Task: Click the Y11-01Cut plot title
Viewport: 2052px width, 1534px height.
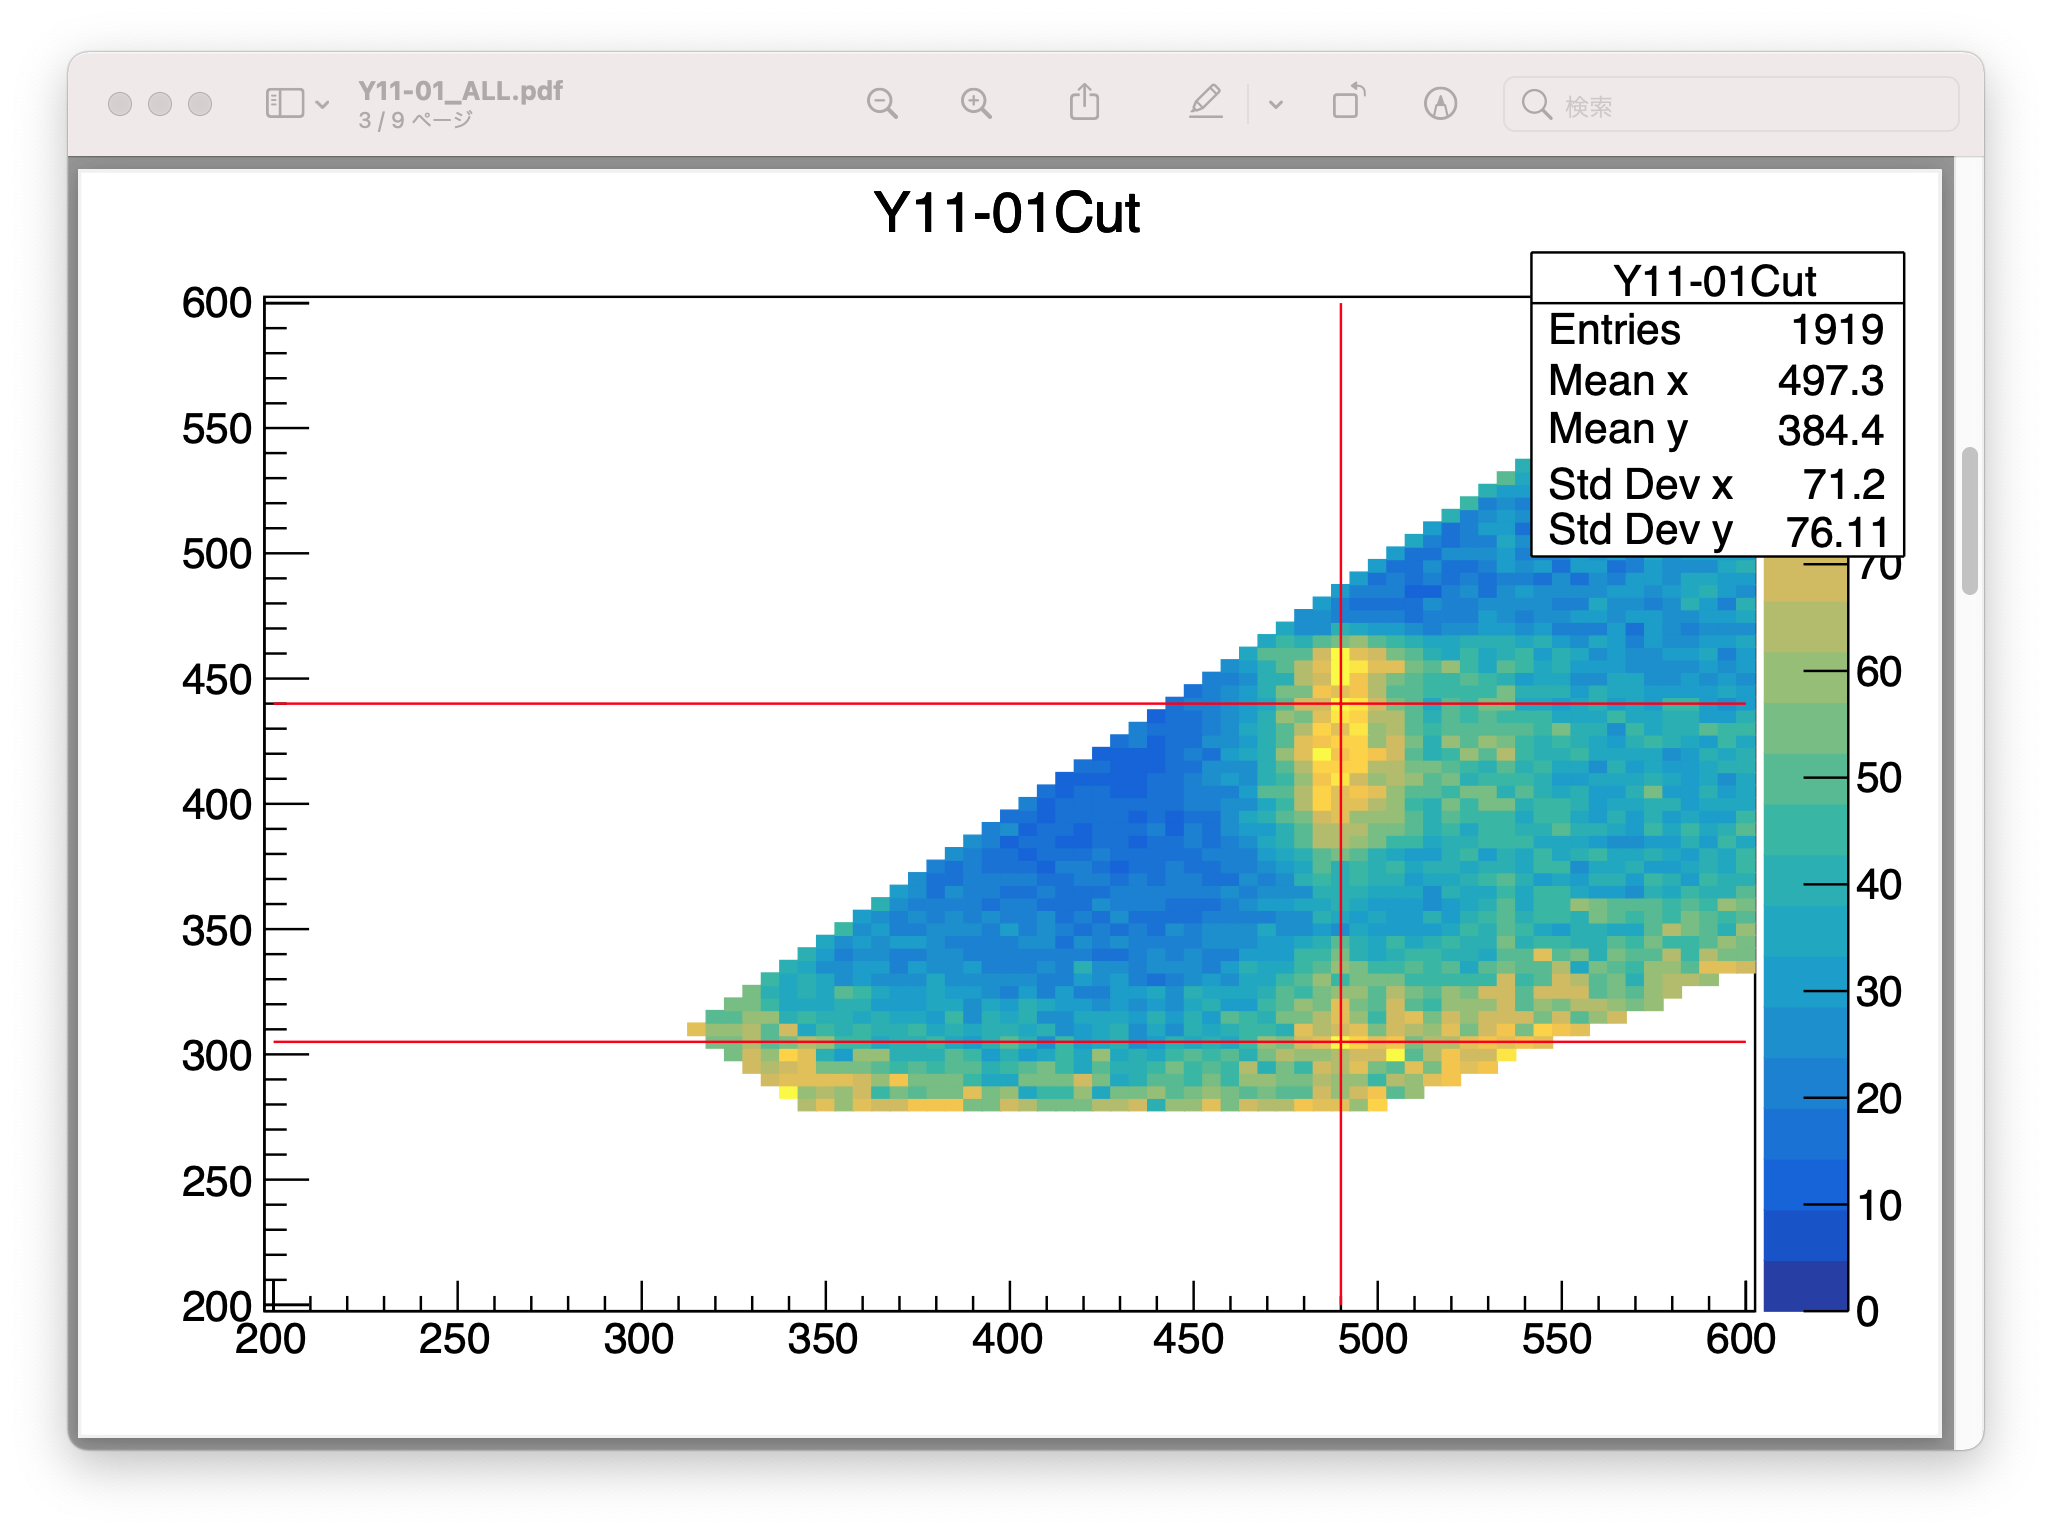Action: coord(1006,213)
